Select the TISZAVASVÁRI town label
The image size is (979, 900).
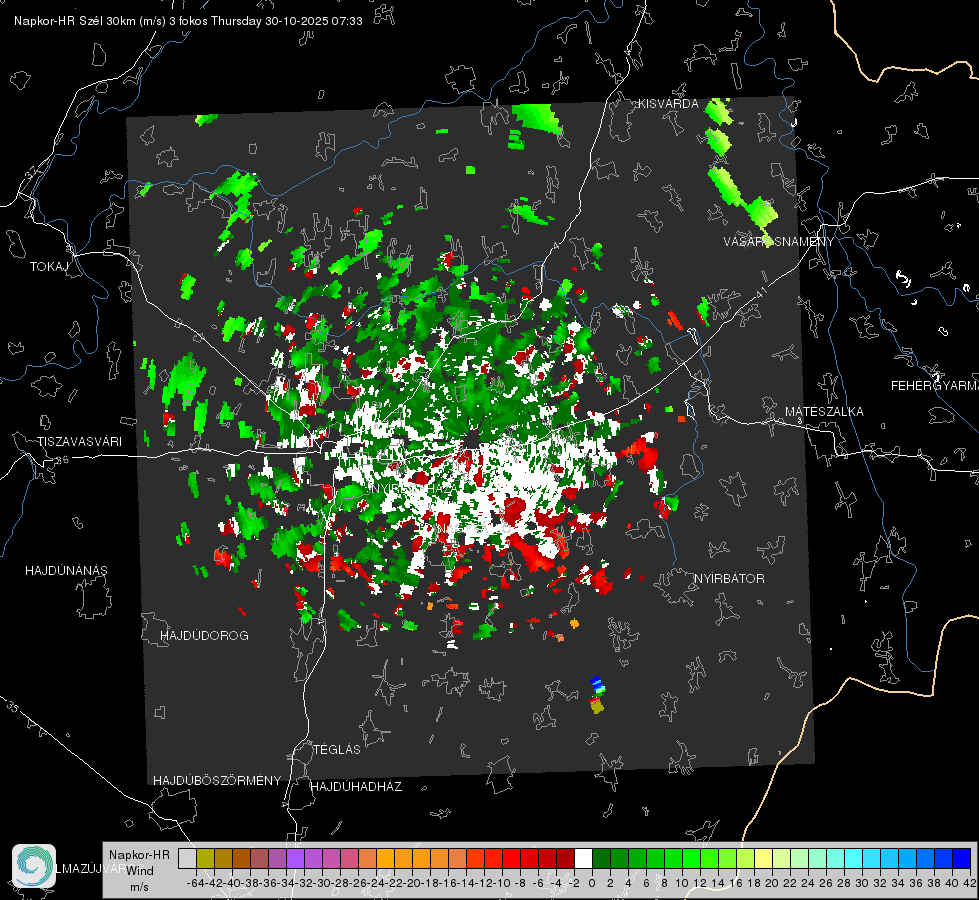(x=79, y=442)
